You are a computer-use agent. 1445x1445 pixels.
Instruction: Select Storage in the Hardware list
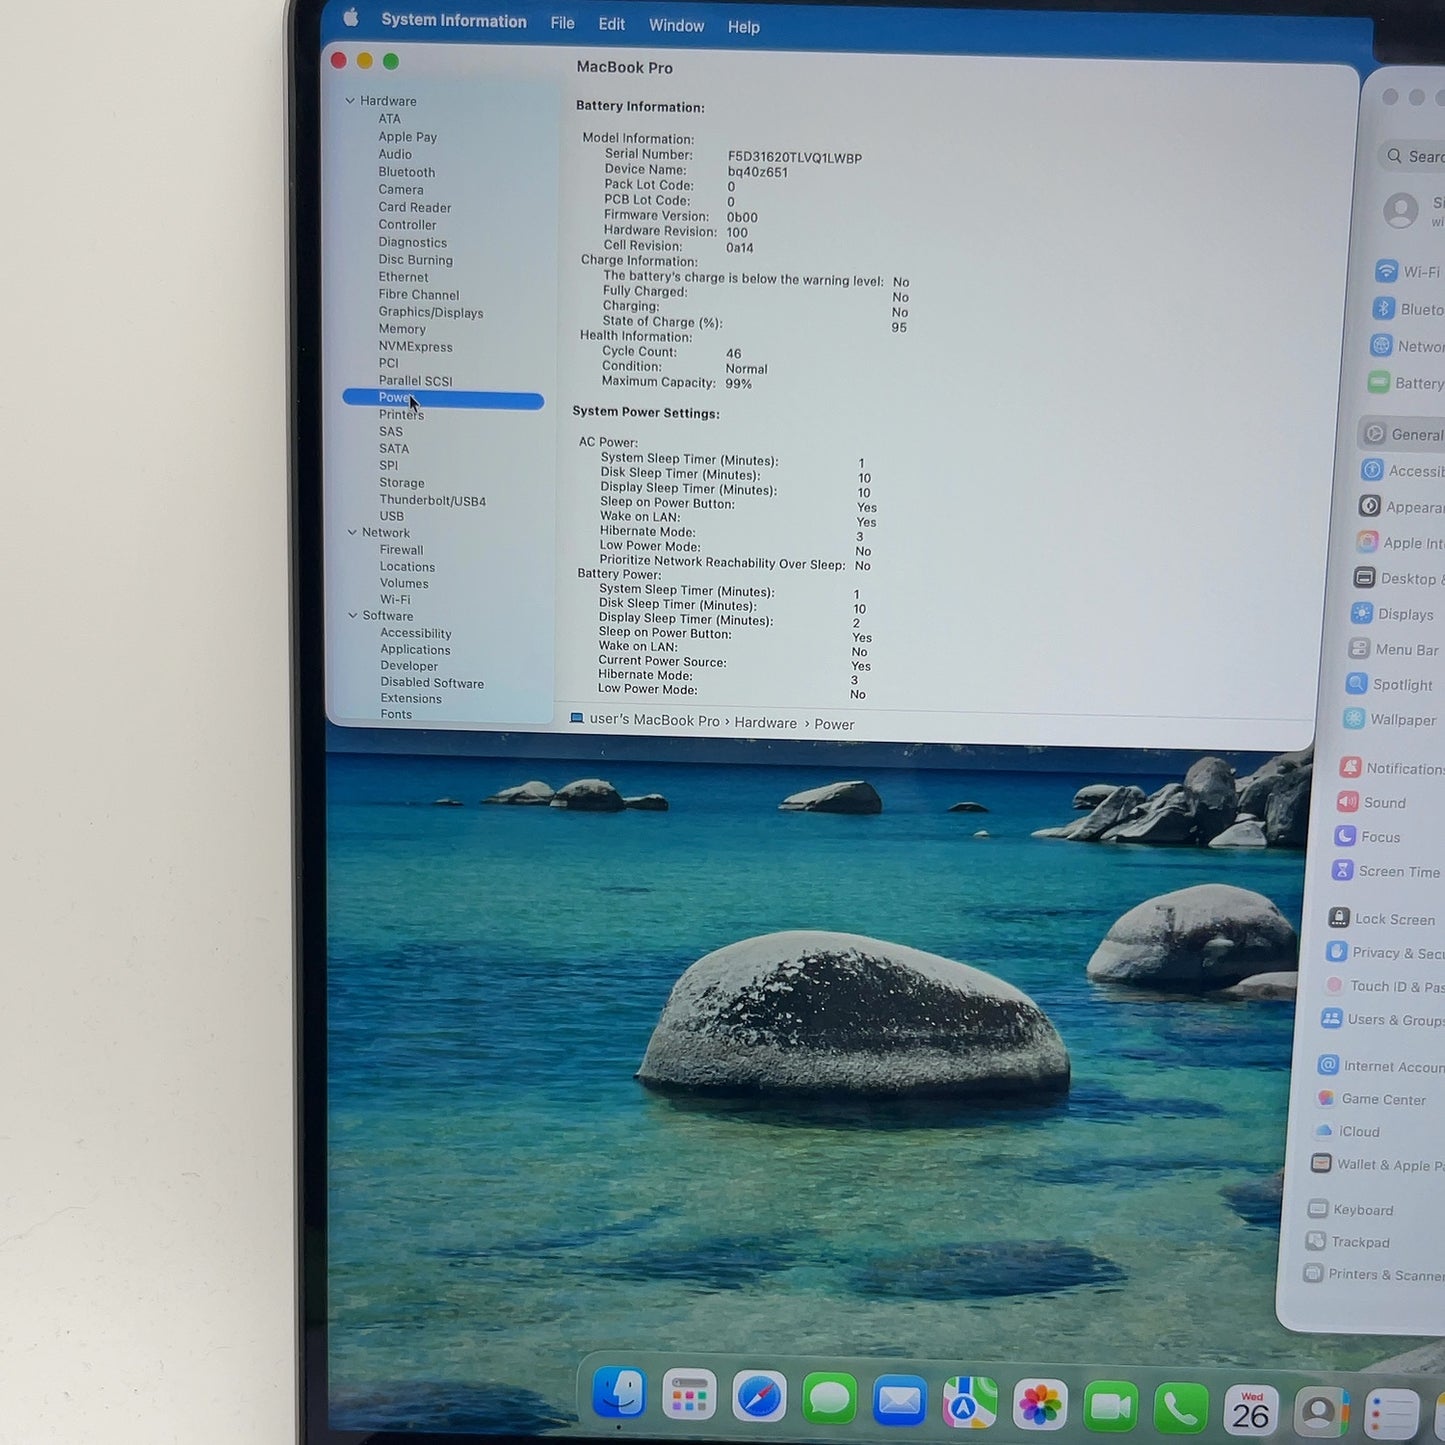click(402, 483)
